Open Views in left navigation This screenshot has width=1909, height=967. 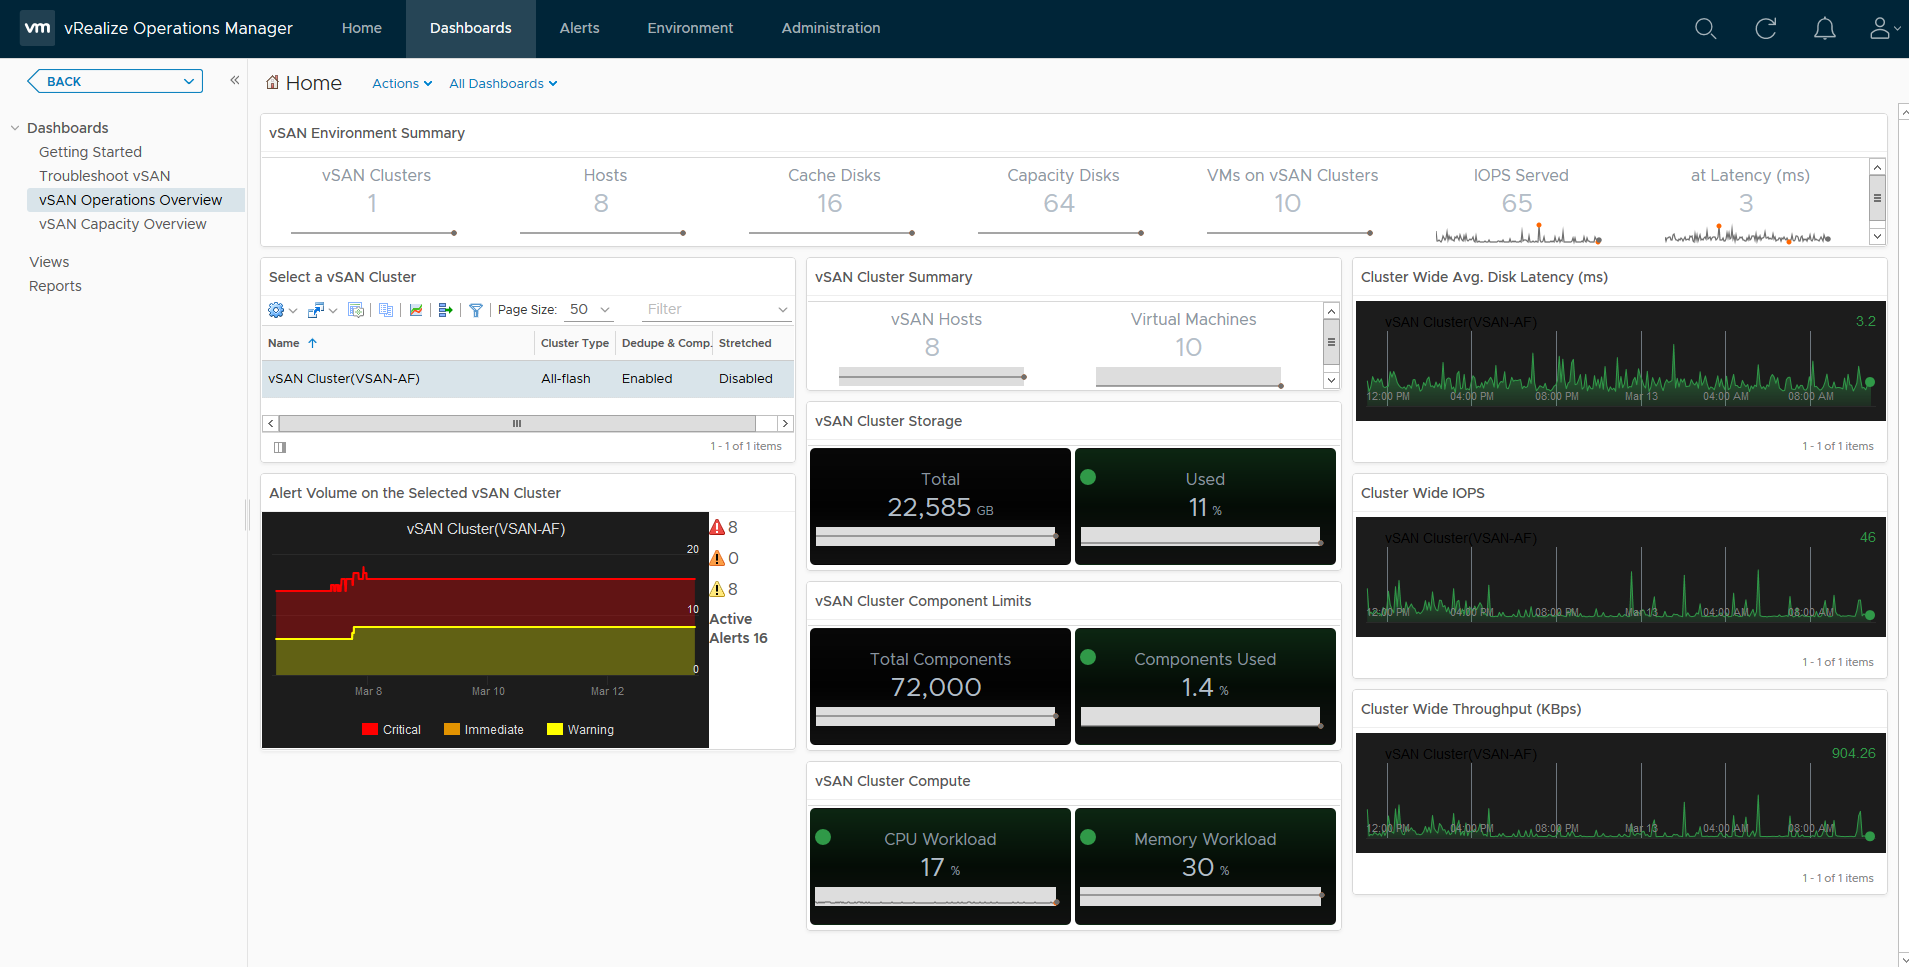49,262
